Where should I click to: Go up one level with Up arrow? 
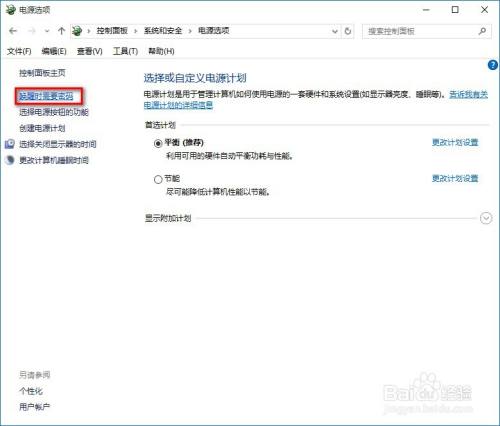pyautogui.click(x=61, y=31)
